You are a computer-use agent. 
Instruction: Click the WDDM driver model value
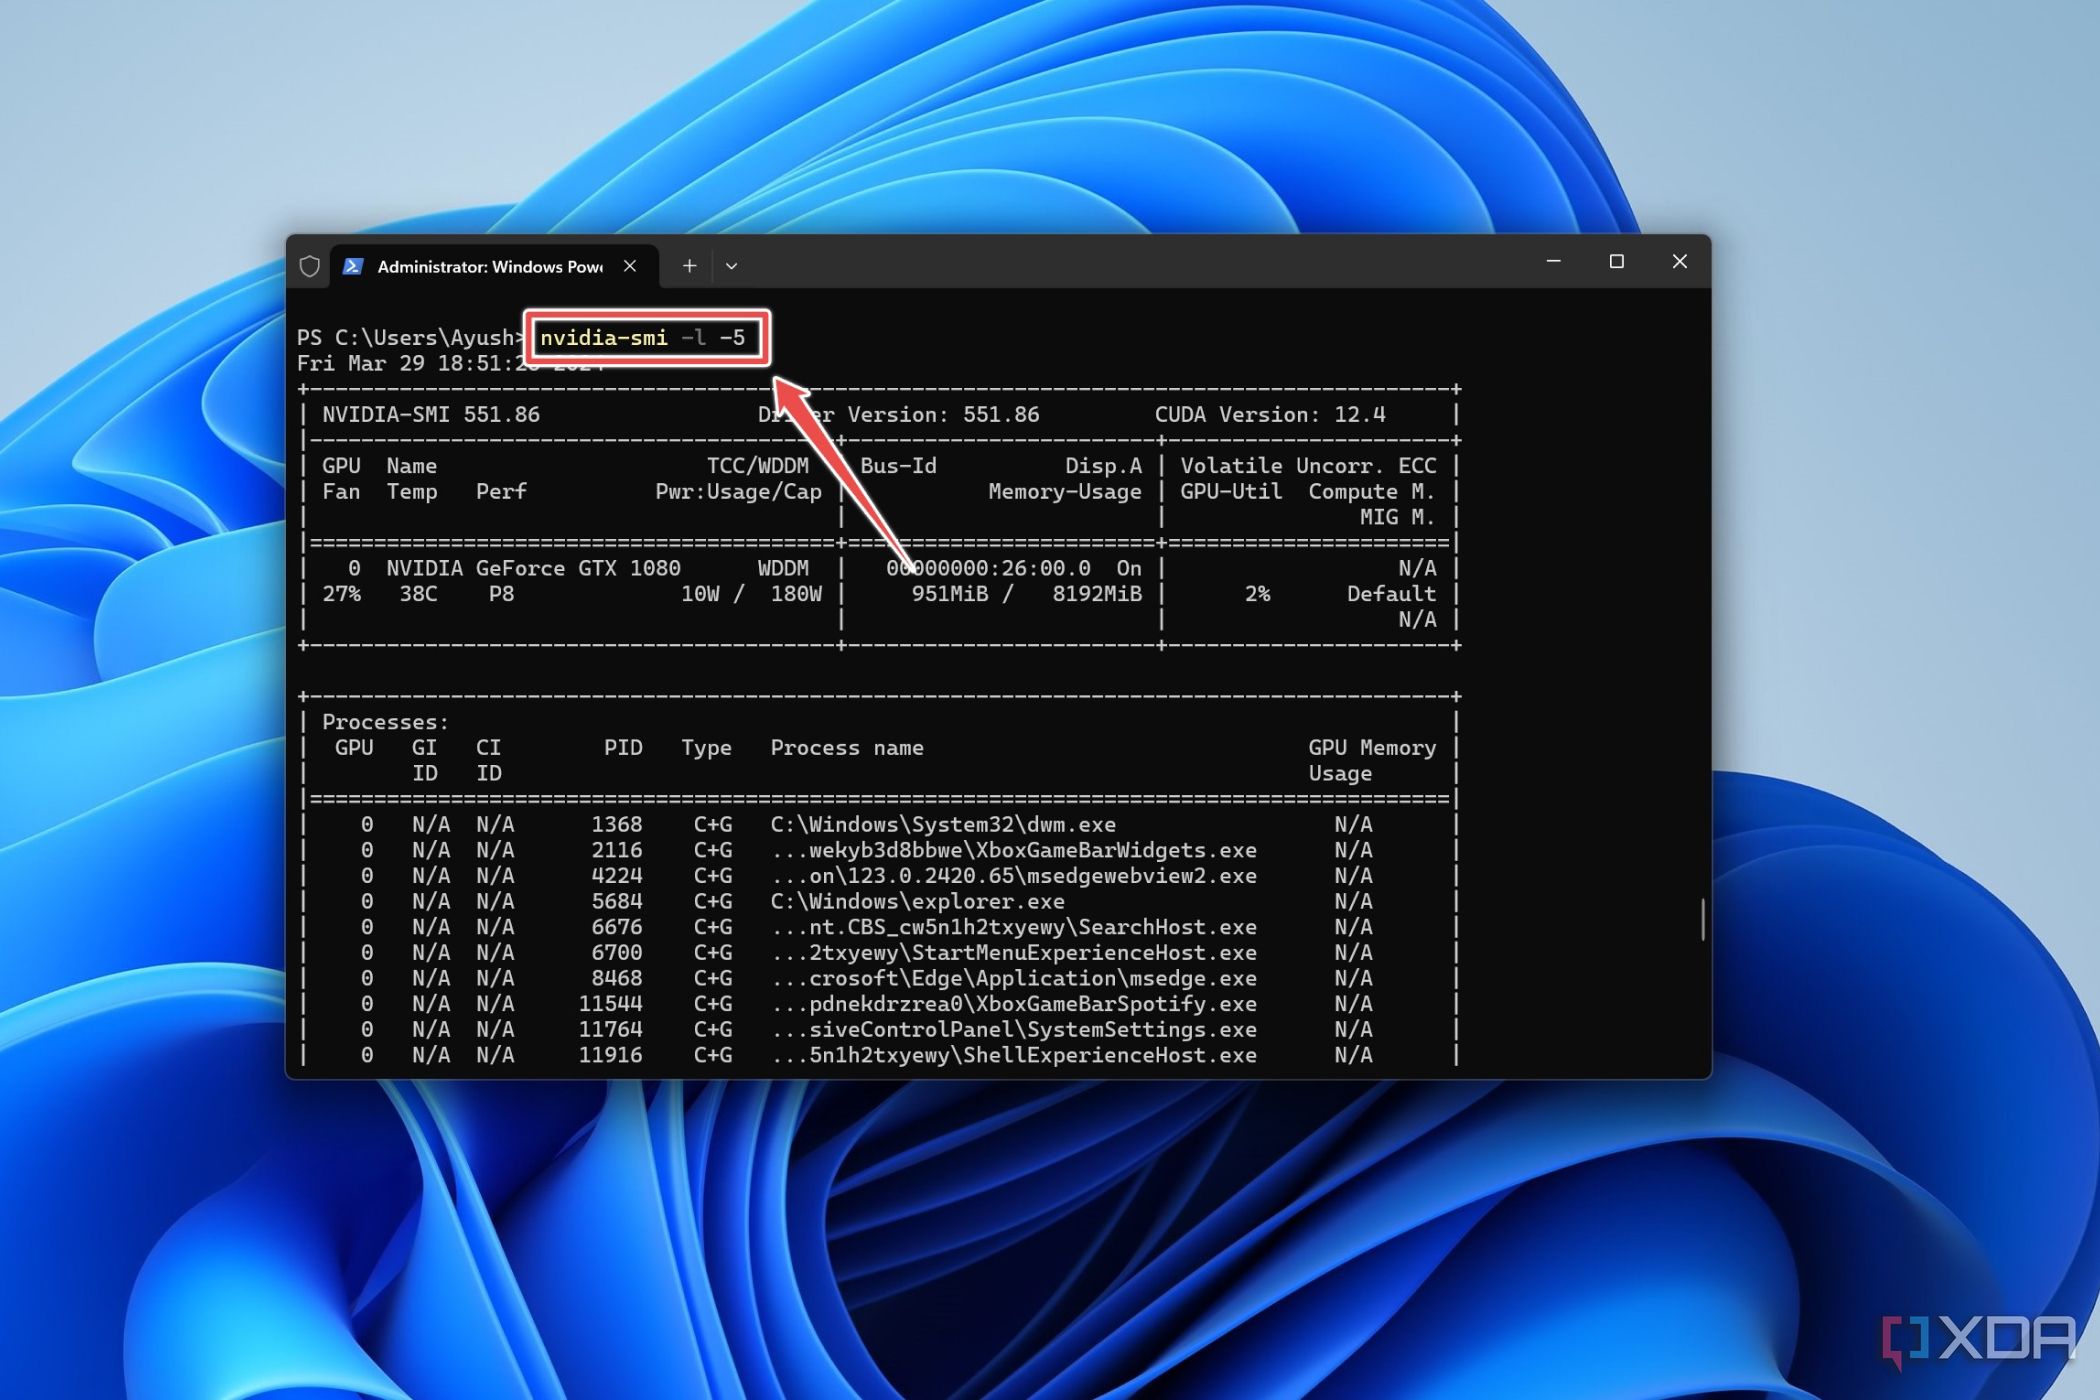pos(783,568)
